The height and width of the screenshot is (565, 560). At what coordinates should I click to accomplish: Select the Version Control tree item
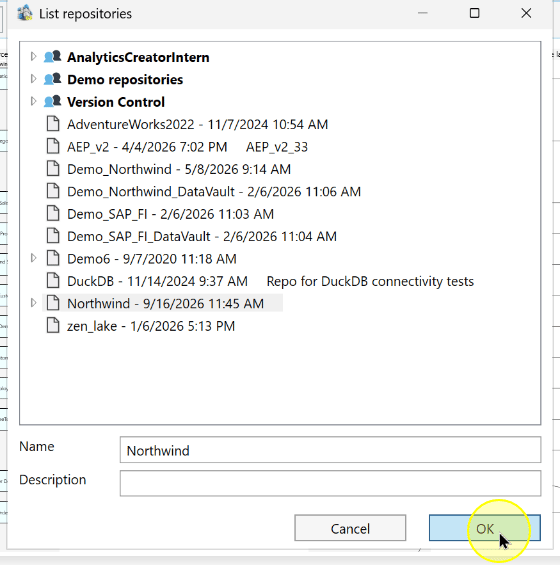116,102
